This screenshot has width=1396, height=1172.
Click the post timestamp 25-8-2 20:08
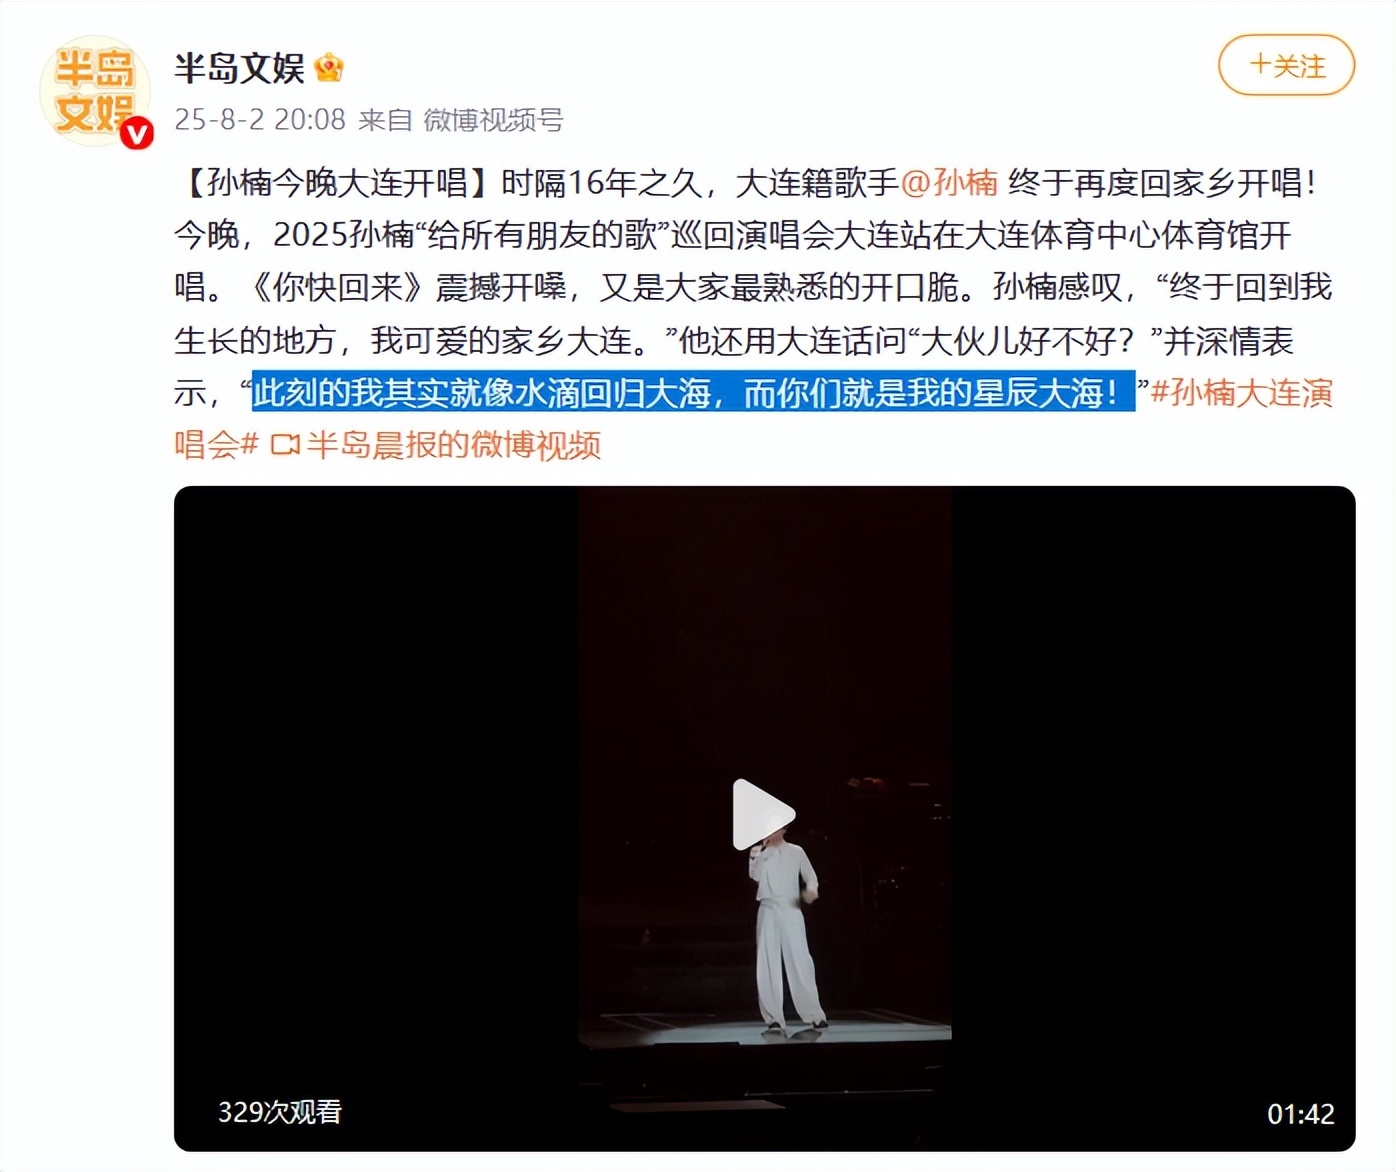pyautogui.click(x=260, y=120)
